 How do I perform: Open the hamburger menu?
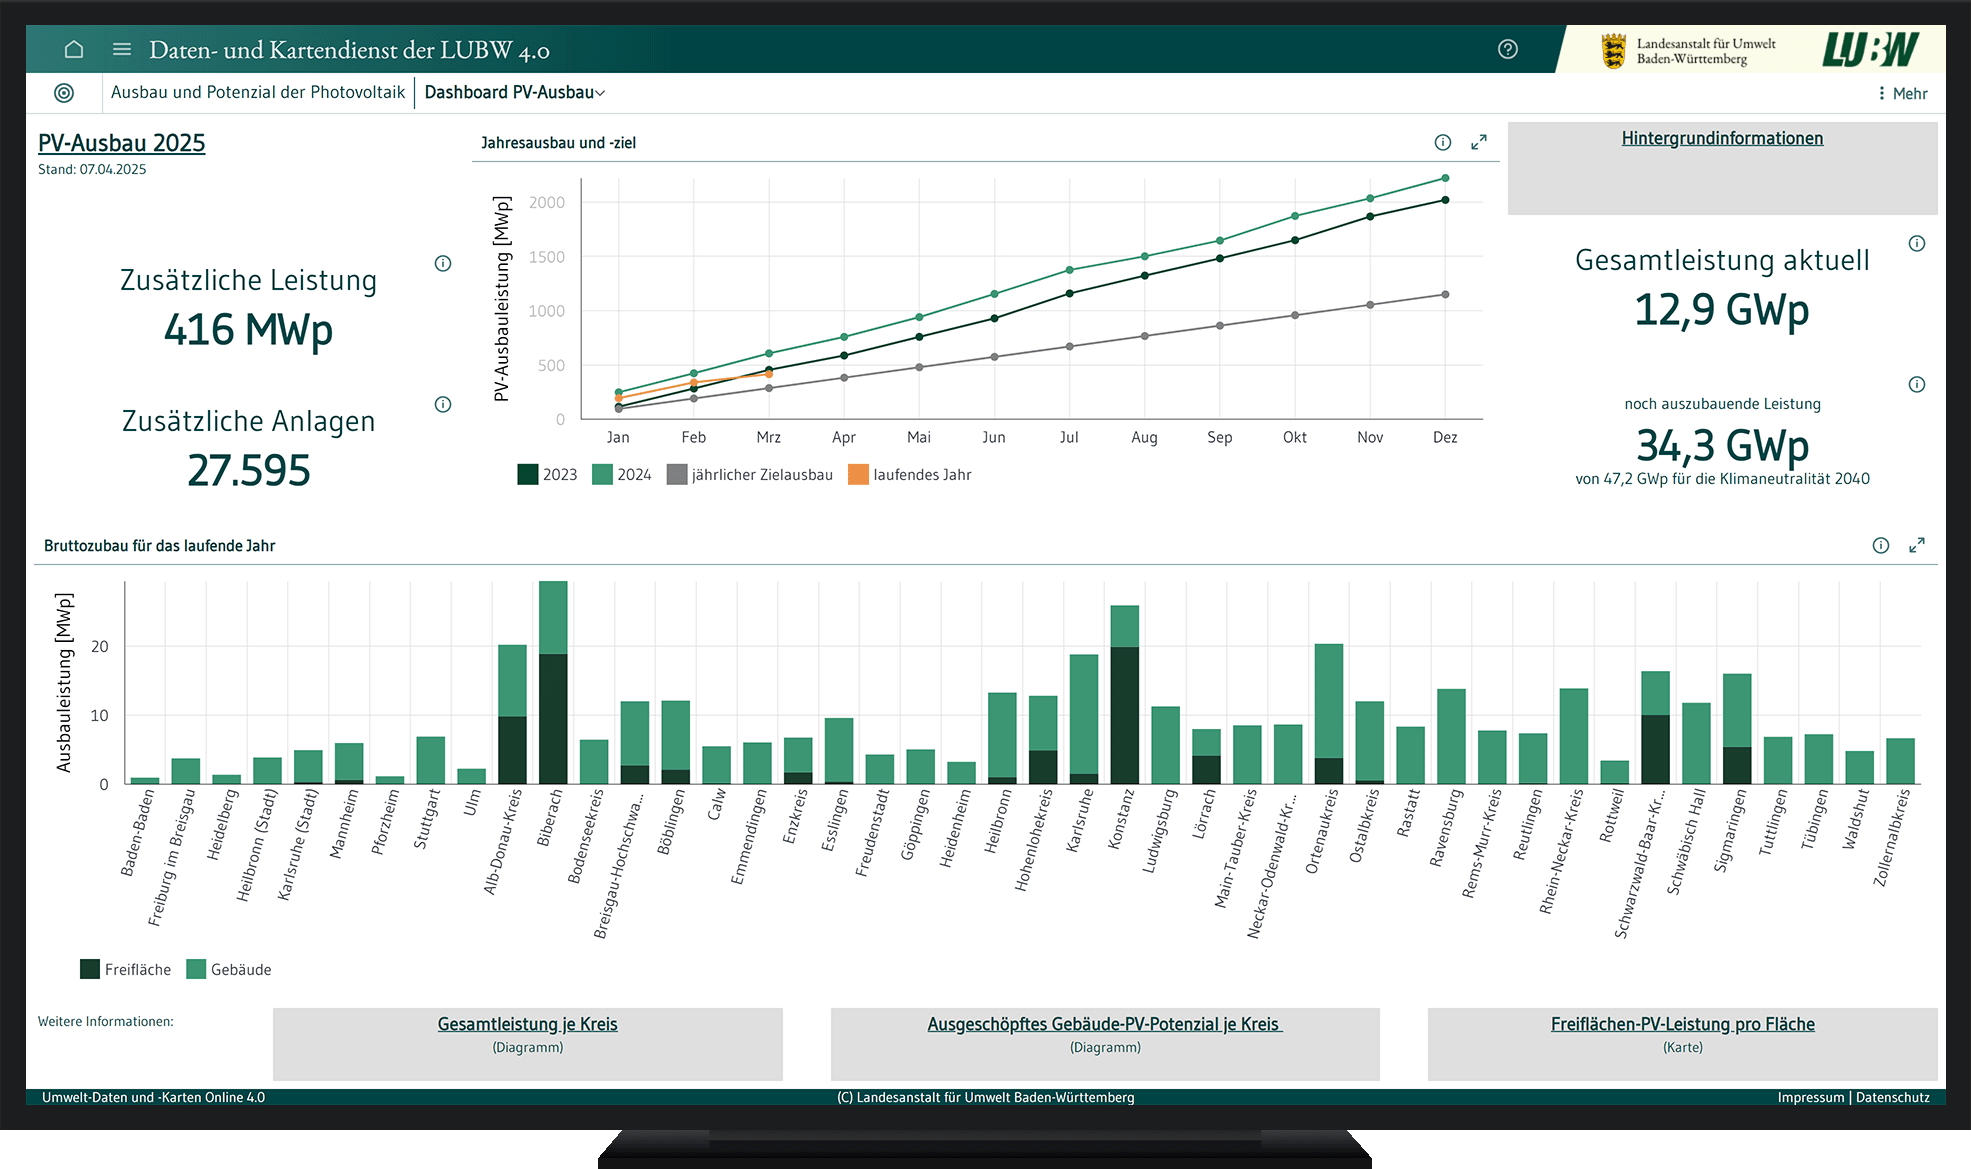pyautogui.click(x=122, y=49)
